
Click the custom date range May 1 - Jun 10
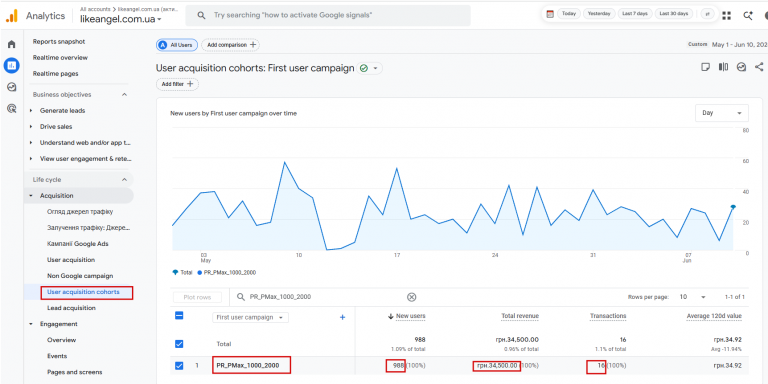coord(740,45)
